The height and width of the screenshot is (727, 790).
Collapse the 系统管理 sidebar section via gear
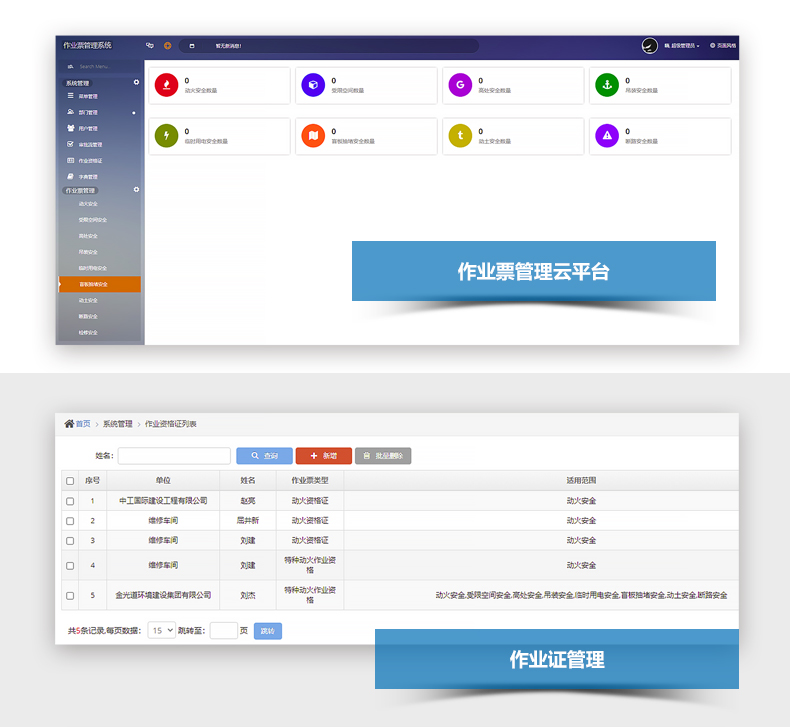[136, 82]
